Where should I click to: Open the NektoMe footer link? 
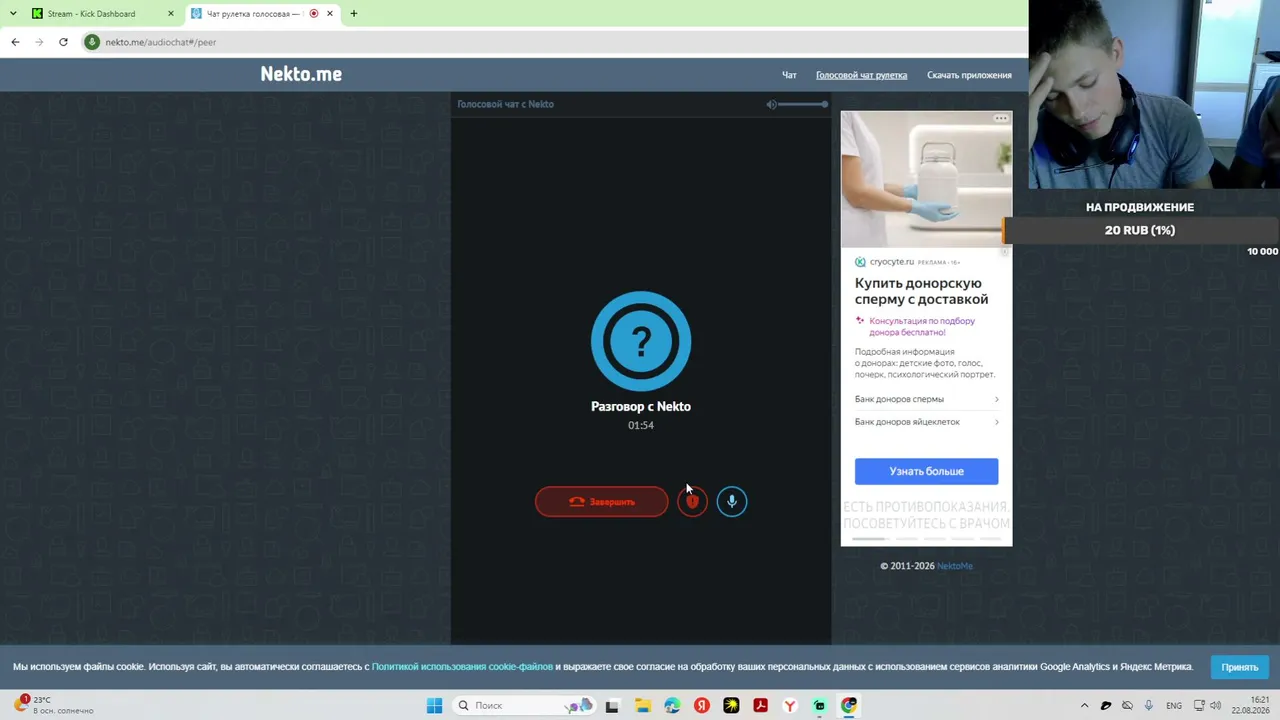[x=955, y=566]
